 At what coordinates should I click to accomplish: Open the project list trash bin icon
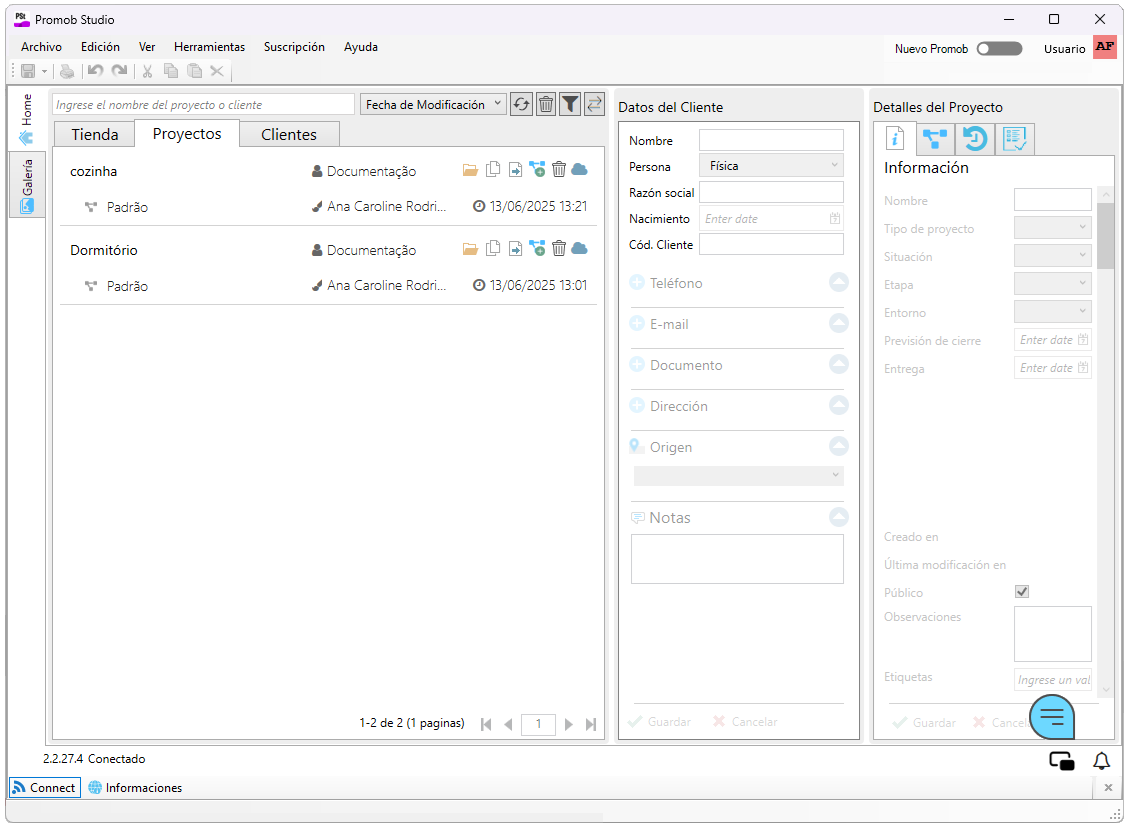pyautogui.click(x=546, y=104)
